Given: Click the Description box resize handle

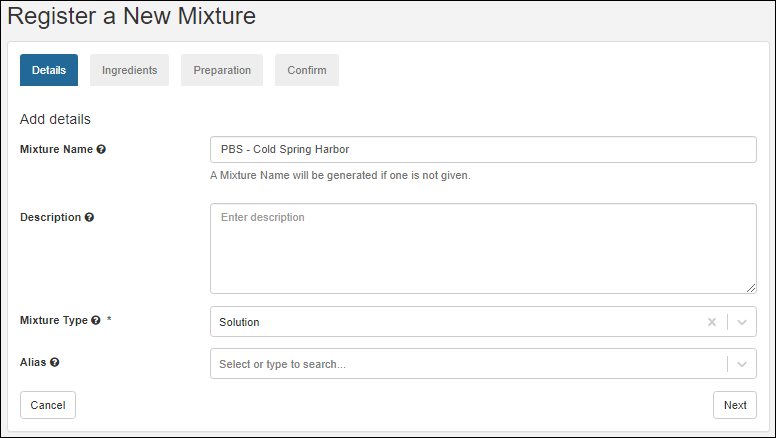Looking at the screenshot, I should pos(750,287).
